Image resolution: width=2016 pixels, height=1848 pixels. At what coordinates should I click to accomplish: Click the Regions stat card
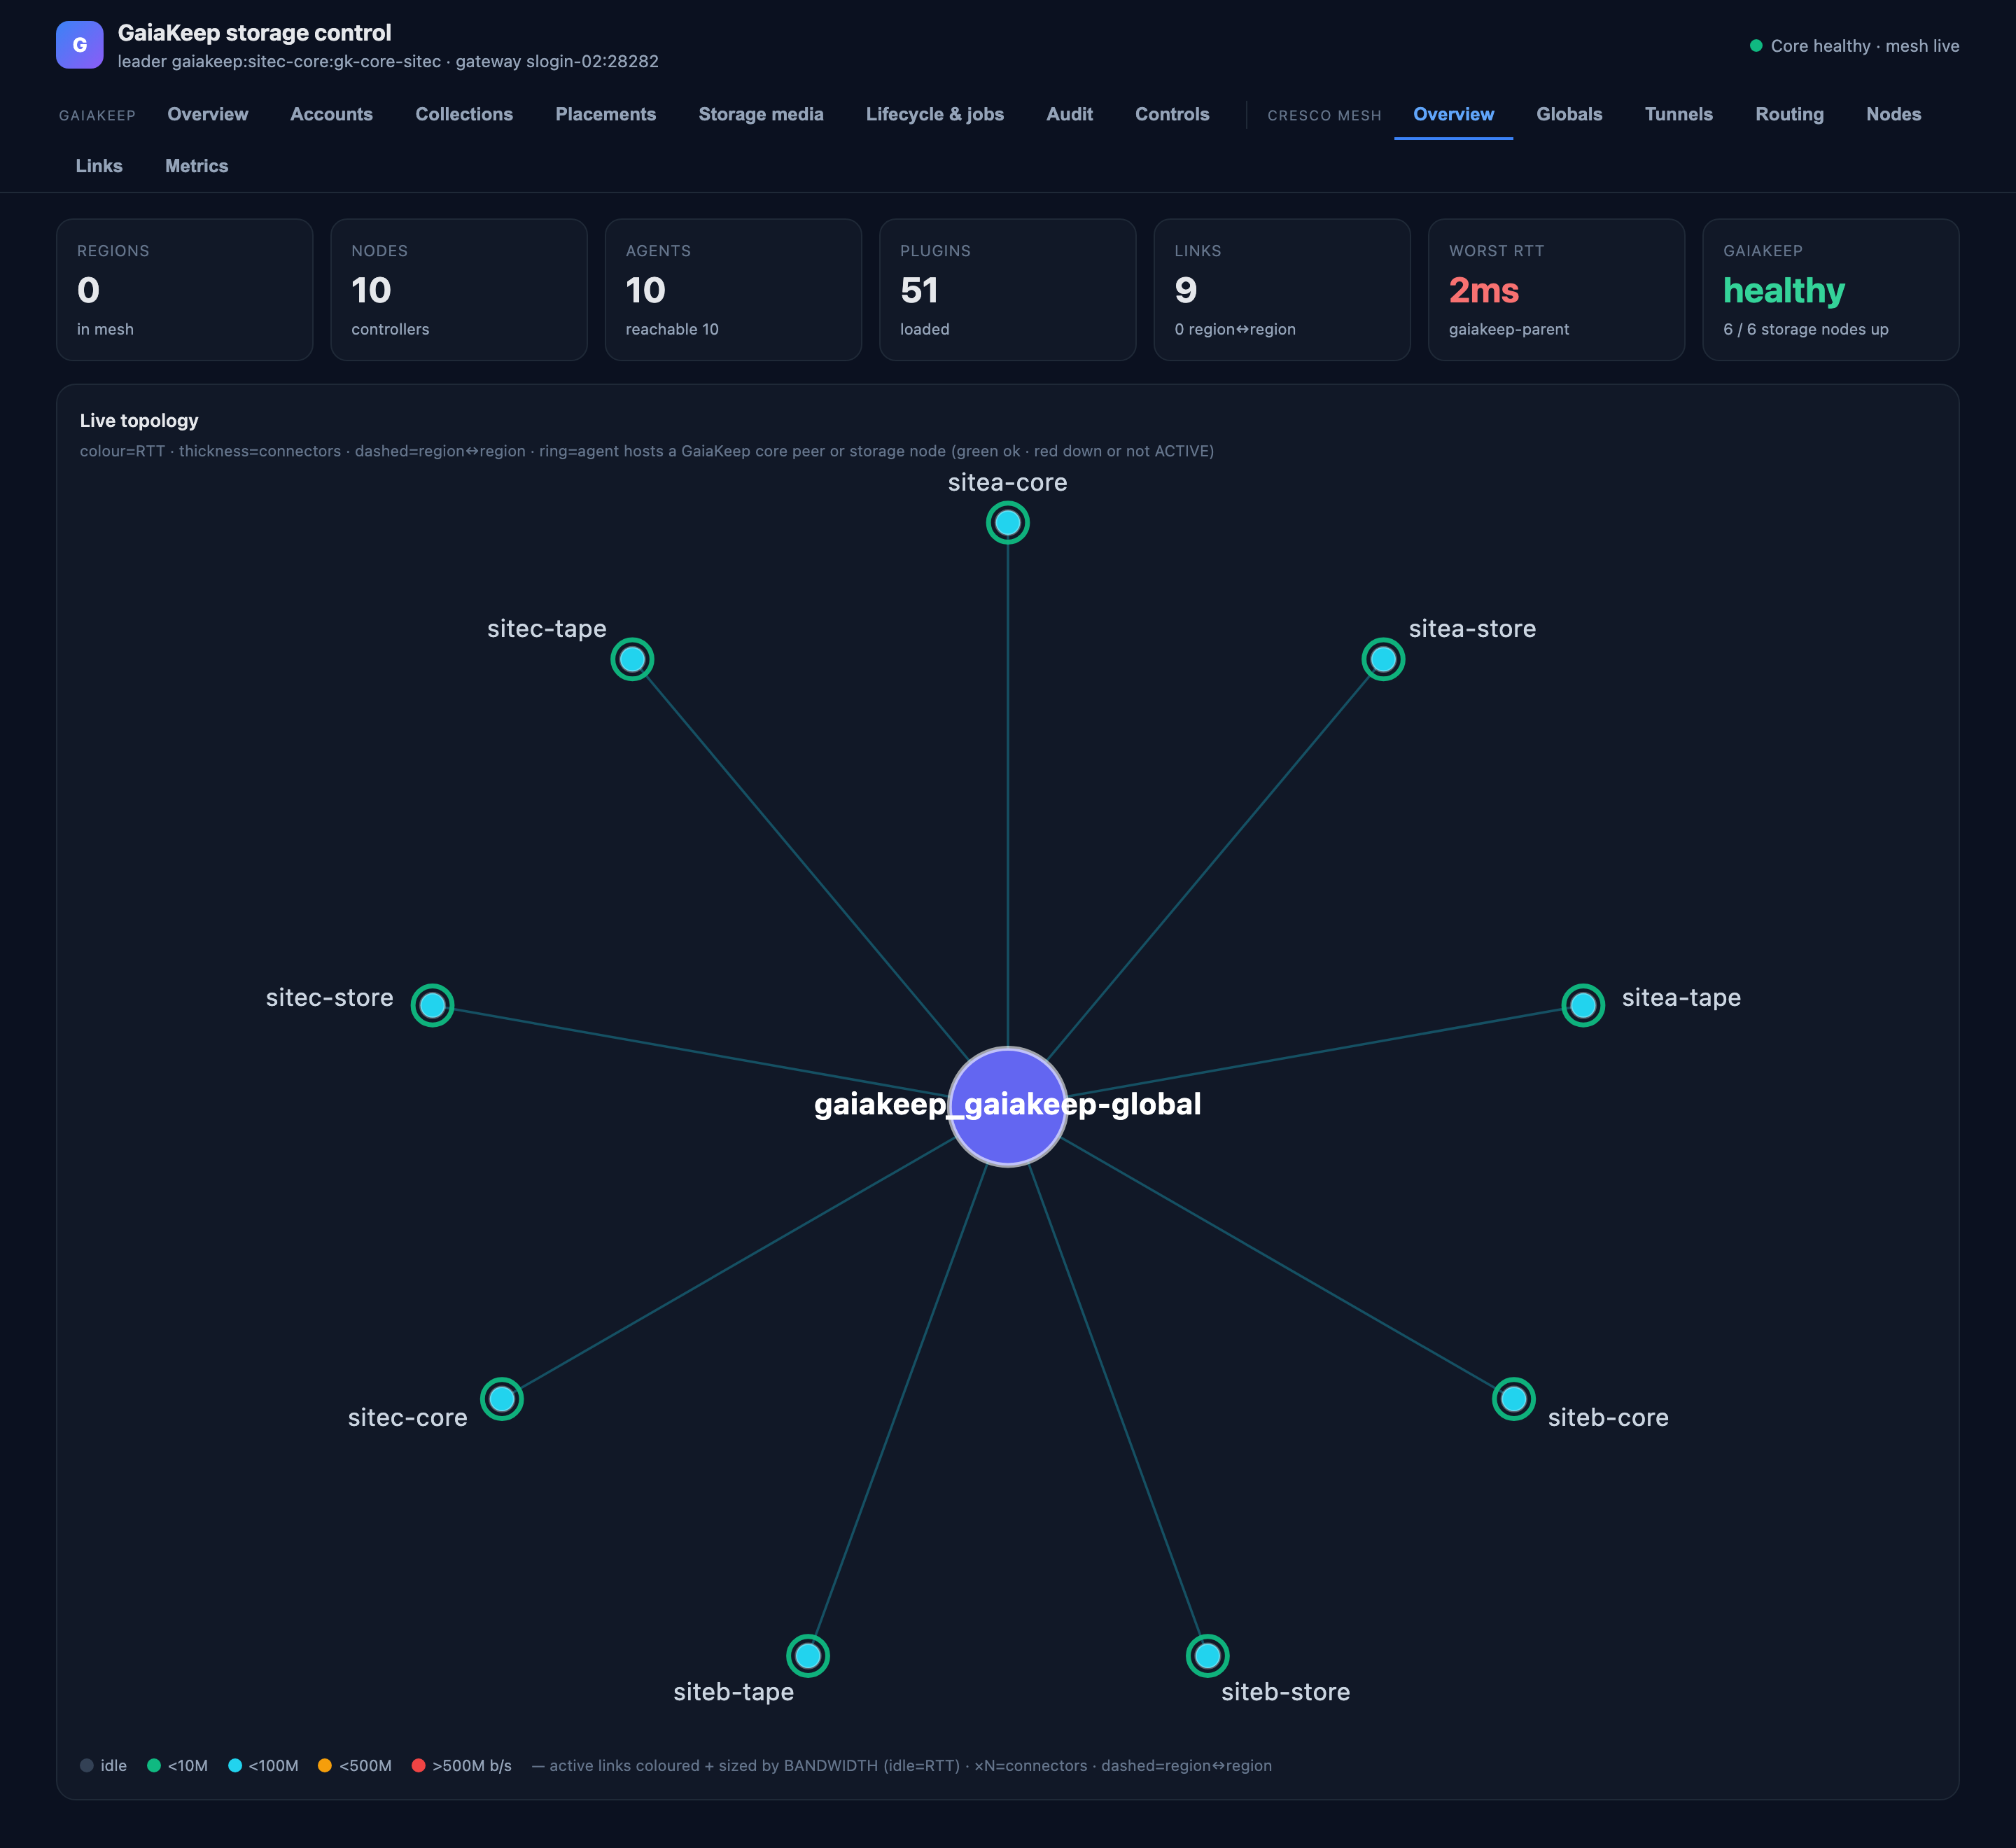pos(185,290)
